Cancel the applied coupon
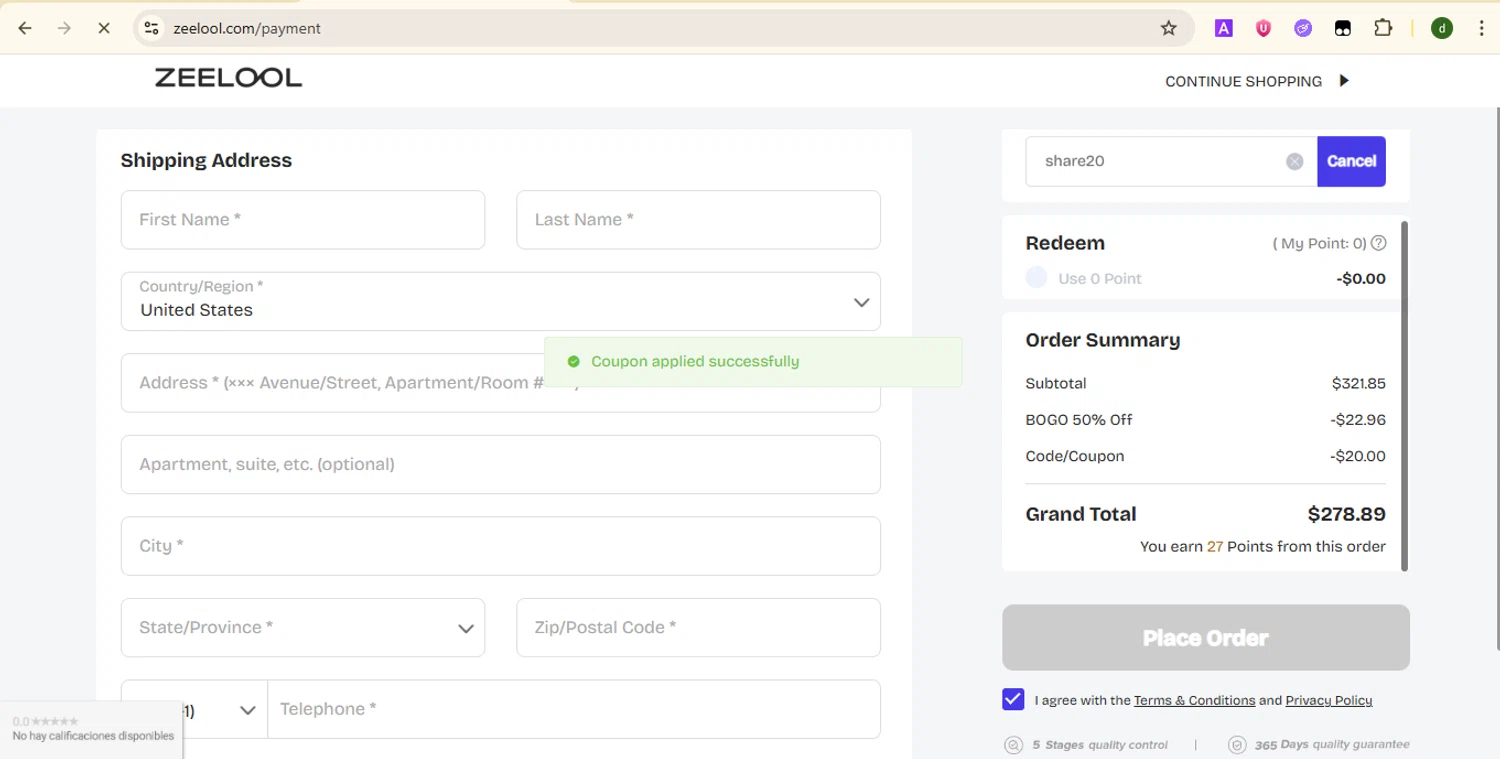The image size is (1500, 759). coord(1351,161)
